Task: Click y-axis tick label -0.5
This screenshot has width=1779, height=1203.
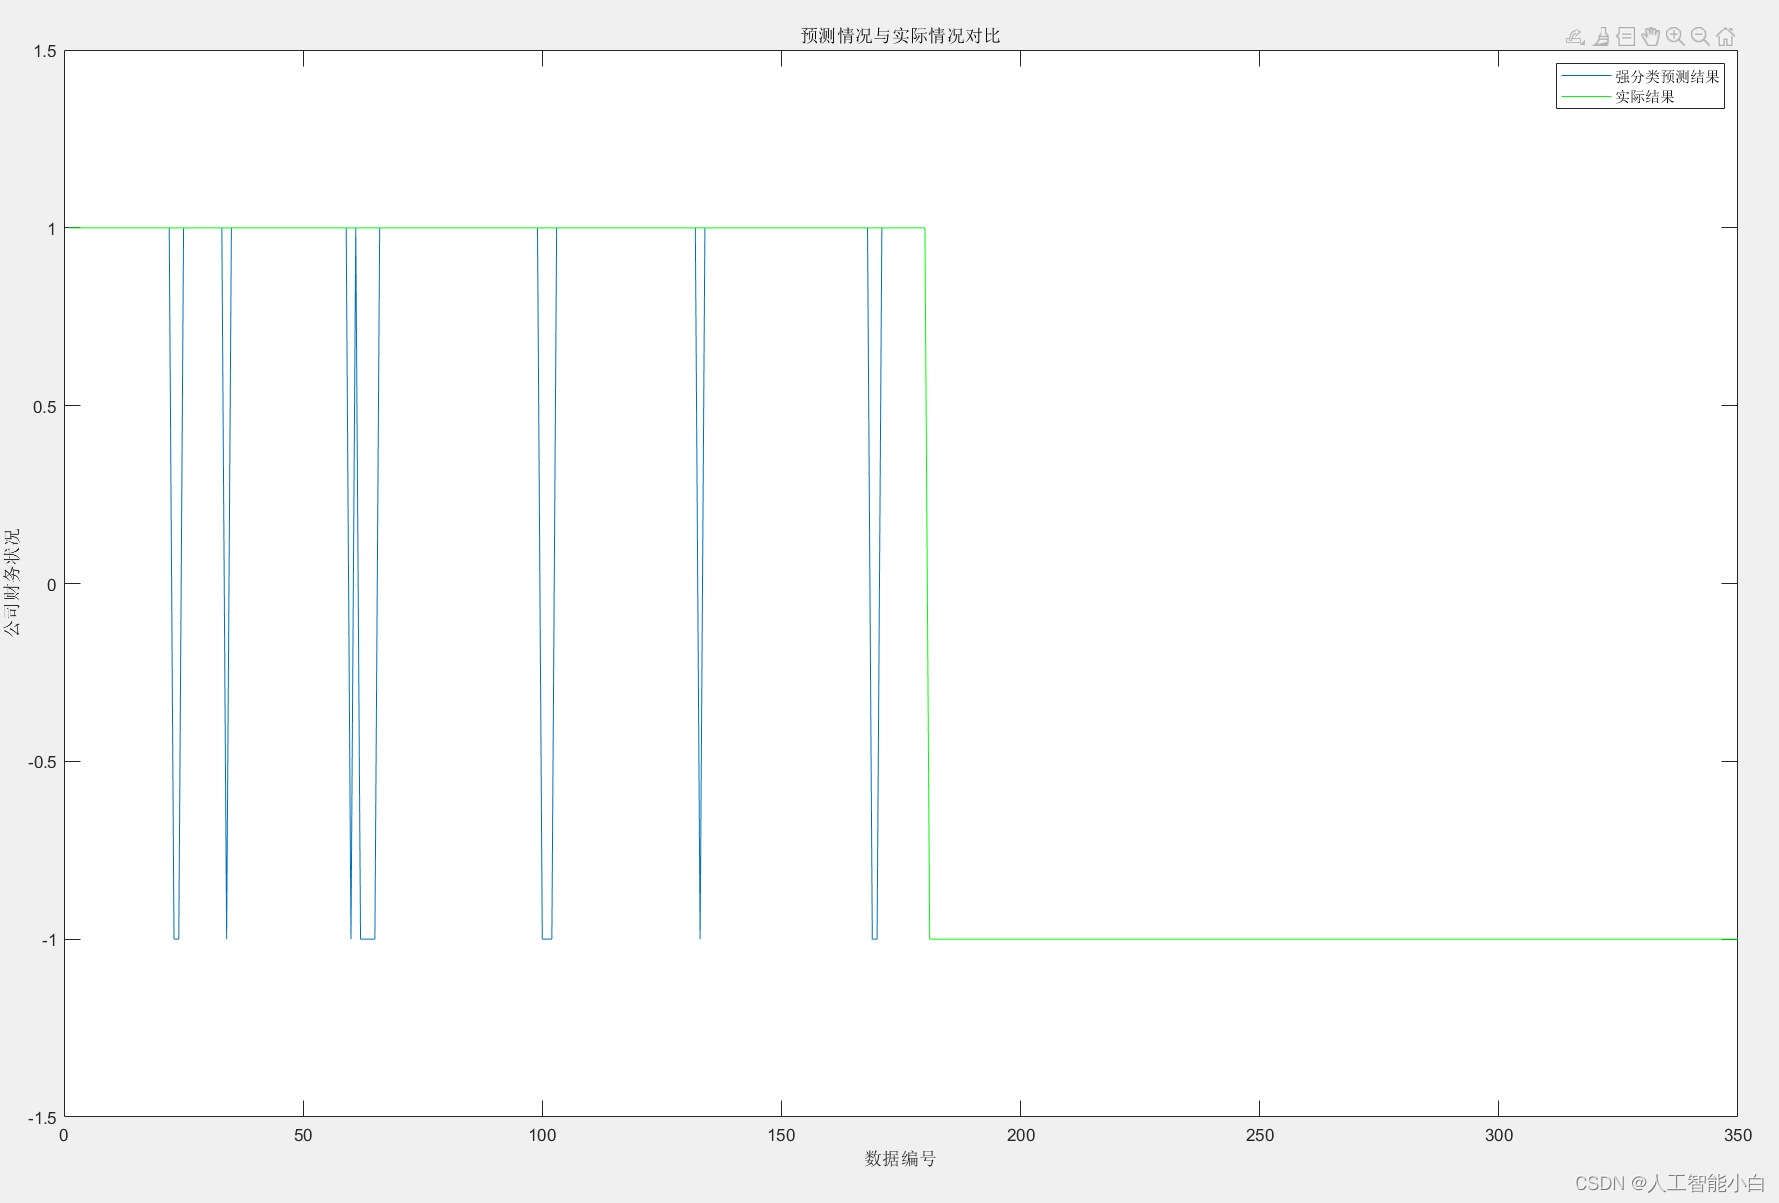Action: click(42, 762)
